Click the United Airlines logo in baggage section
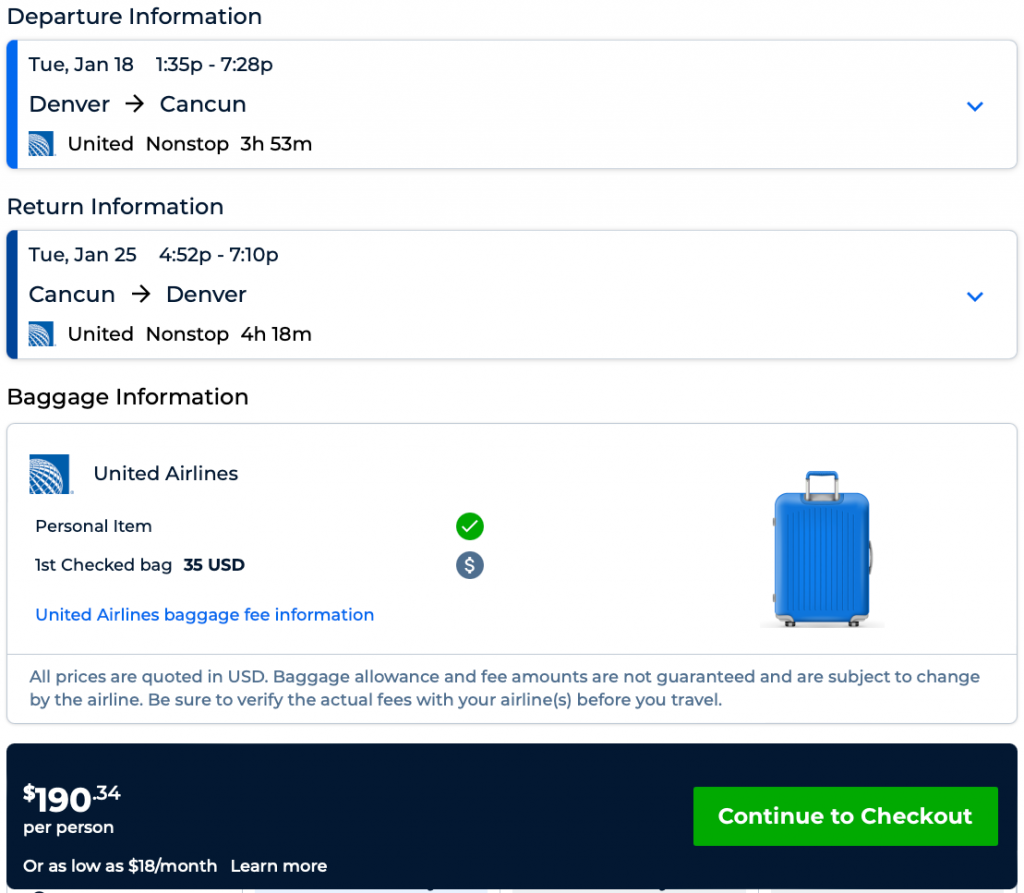The width and height of the screenshot is (1024, 893). point(51,474)
